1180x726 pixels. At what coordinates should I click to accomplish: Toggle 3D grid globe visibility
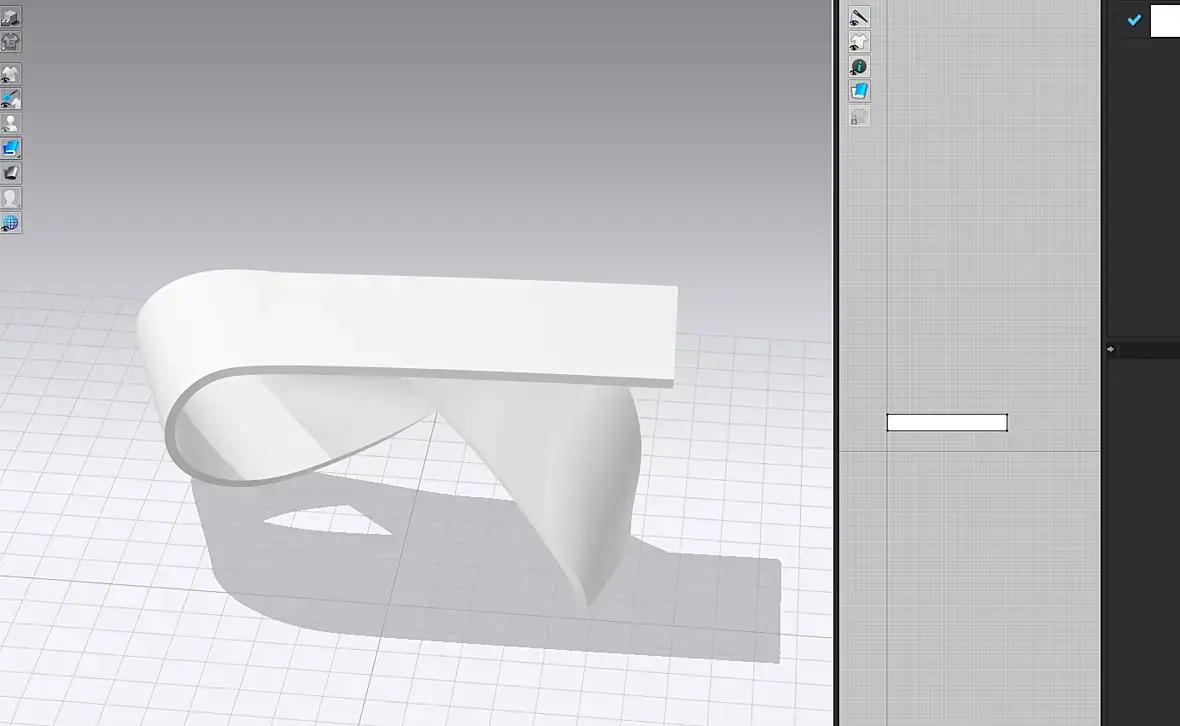pos(11,223)
